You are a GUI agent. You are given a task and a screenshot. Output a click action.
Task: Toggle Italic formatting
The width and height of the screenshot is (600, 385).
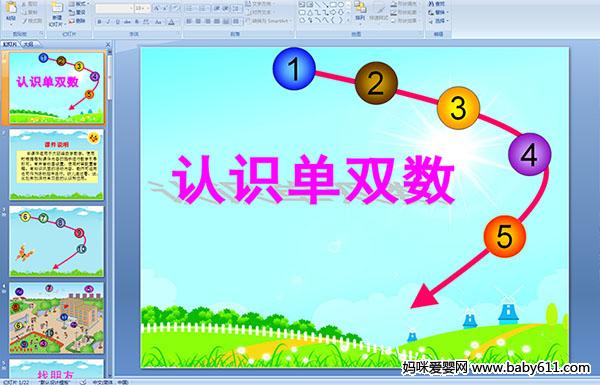109,22
